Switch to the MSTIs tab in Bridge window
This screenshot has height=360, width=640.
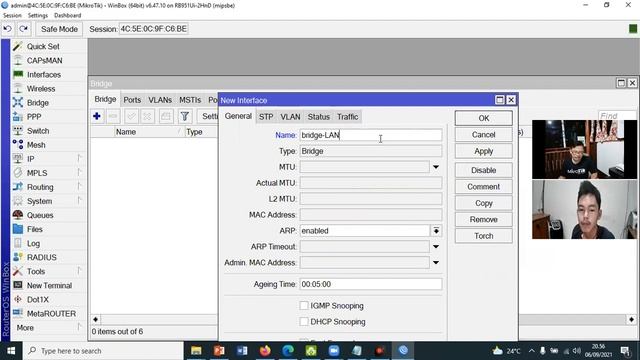190,100
